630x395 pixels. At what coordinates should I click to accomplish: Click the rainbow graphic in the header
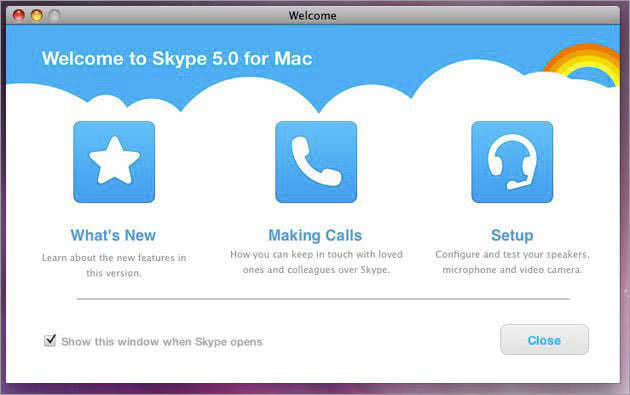[583, 64]
